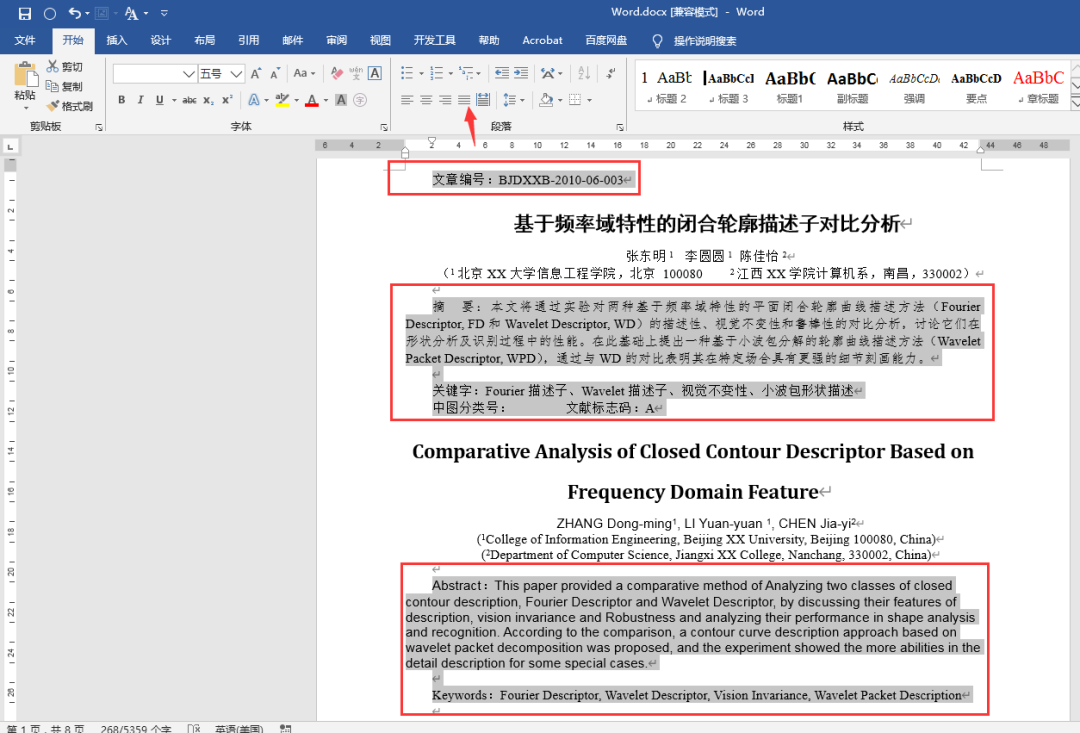The width and height of the screenshot is (1080, 733).
Task: Apply the 标题 3 style
Action: [729, 86]
